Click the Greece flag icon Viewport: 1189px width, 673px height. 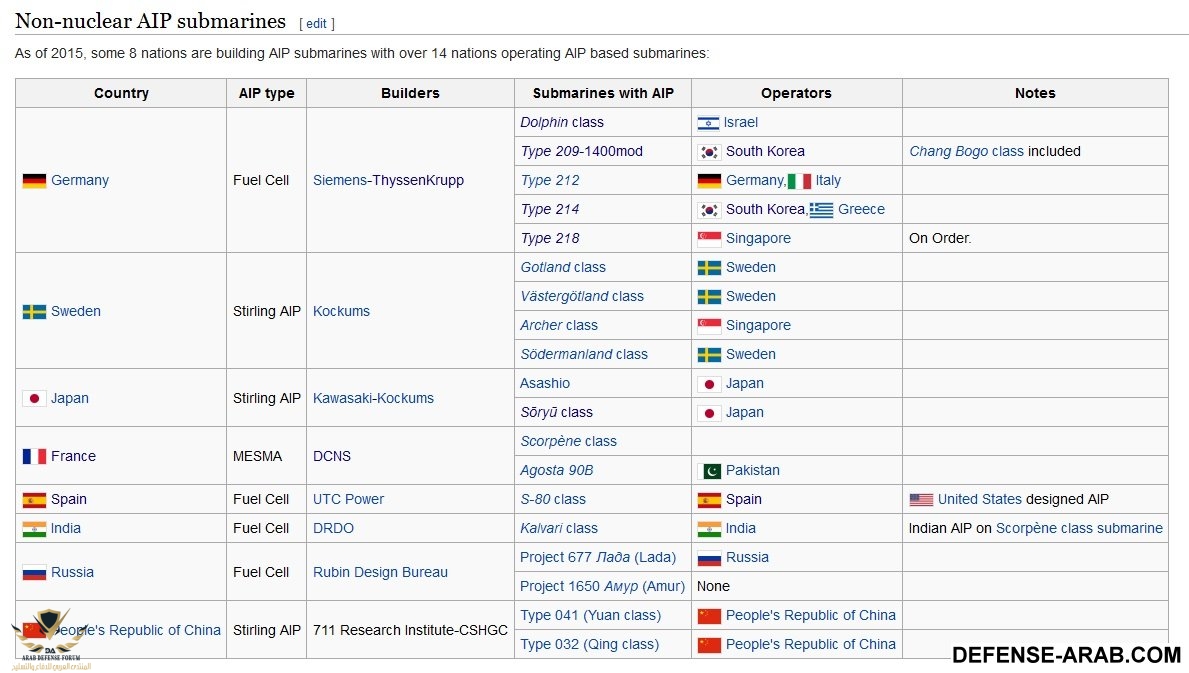[x=821, y=210]
